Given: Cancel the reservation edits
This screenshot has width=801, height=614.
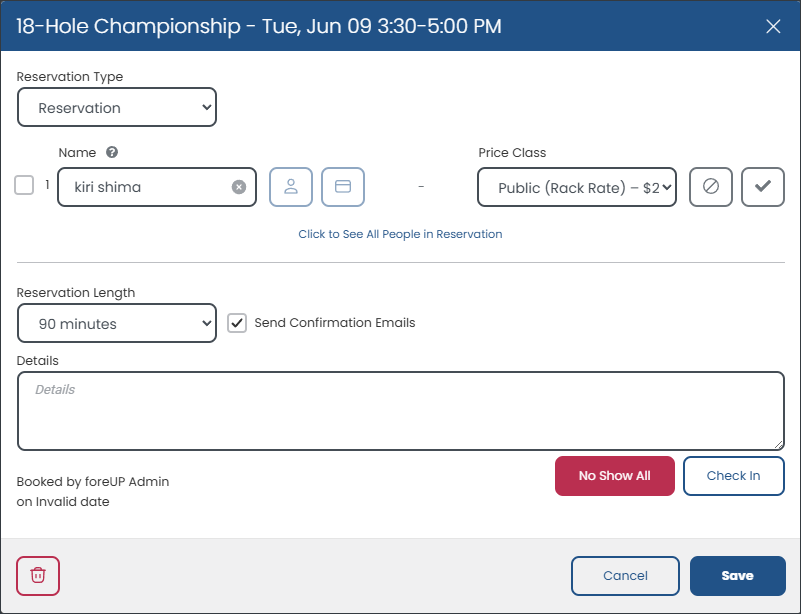Looking at the screenshot, I should click(x=625, y=576).
